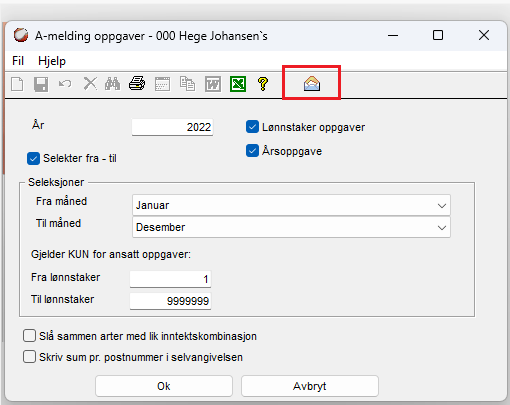Click the Print toolbar icon
Viewport: 510px width, 405px height.
137,84
